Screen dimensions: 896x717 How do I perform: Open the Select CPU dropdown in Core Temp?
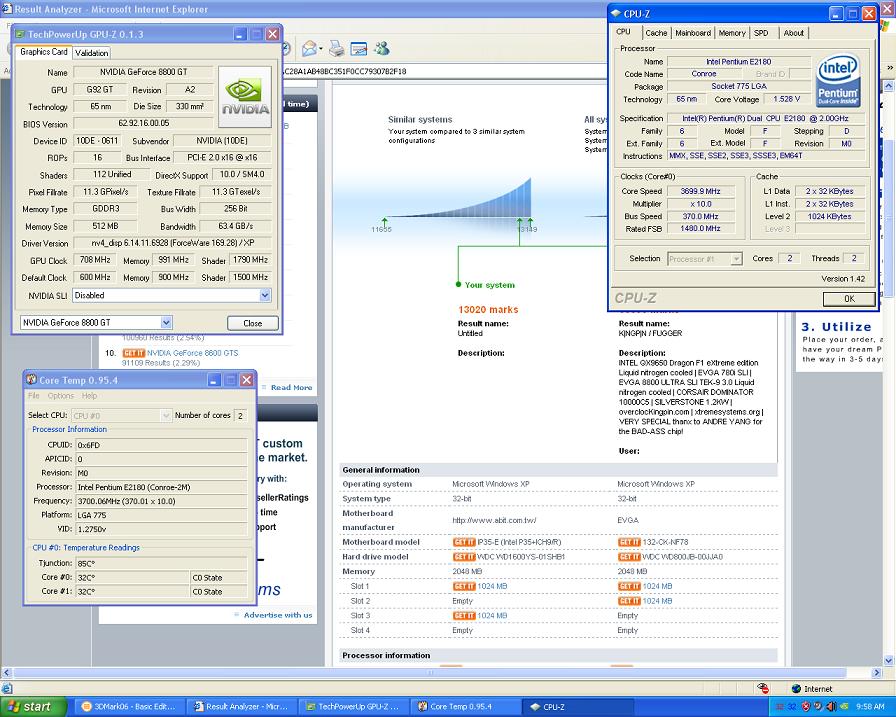coord(166,416)
